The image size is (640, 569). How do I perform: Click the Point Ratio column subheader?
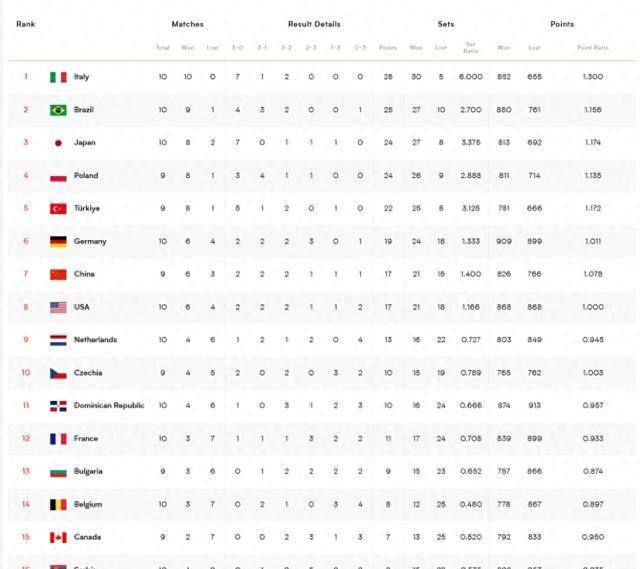tap(593, 48)
